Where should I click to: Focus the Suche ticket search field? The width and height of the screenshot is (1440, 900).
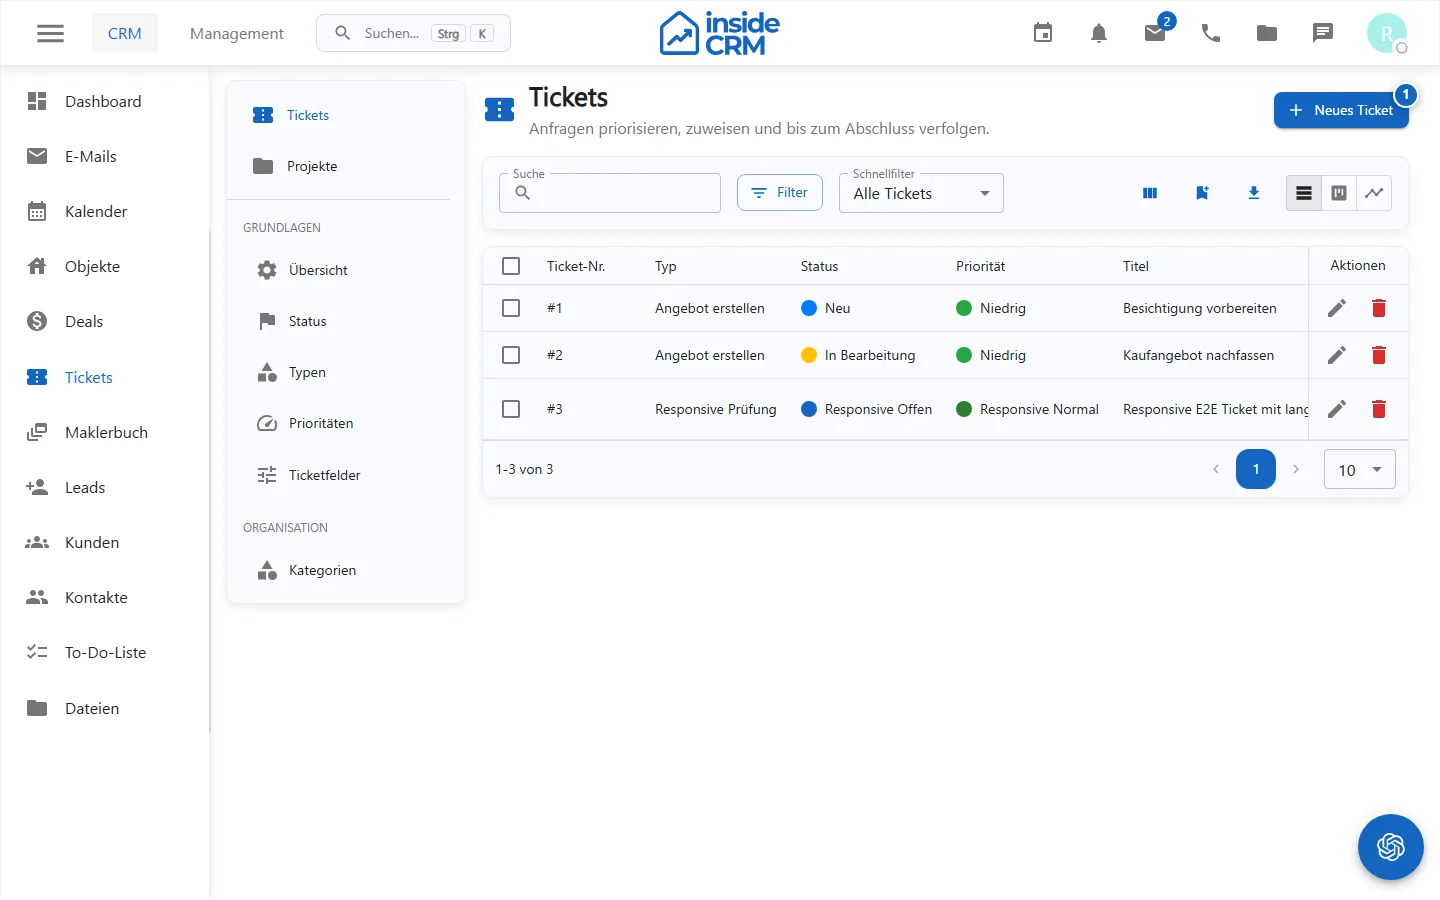[x=610, y=193]
